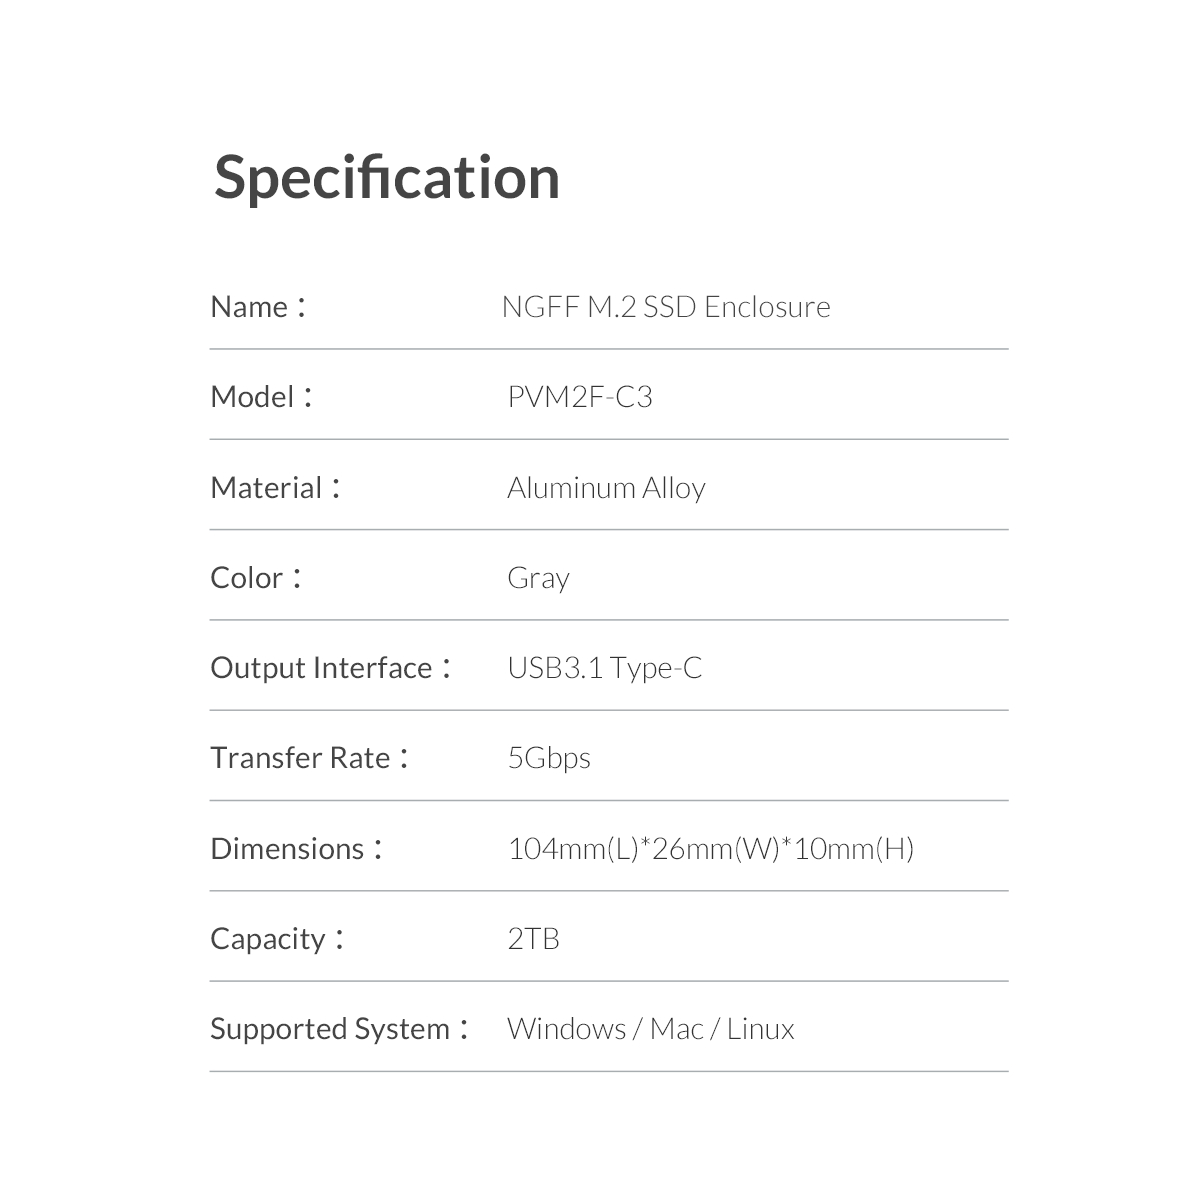This screenshot has height=1200, width=1200.
Task: Click the Mac text in supported systems
Action: 677,1029
